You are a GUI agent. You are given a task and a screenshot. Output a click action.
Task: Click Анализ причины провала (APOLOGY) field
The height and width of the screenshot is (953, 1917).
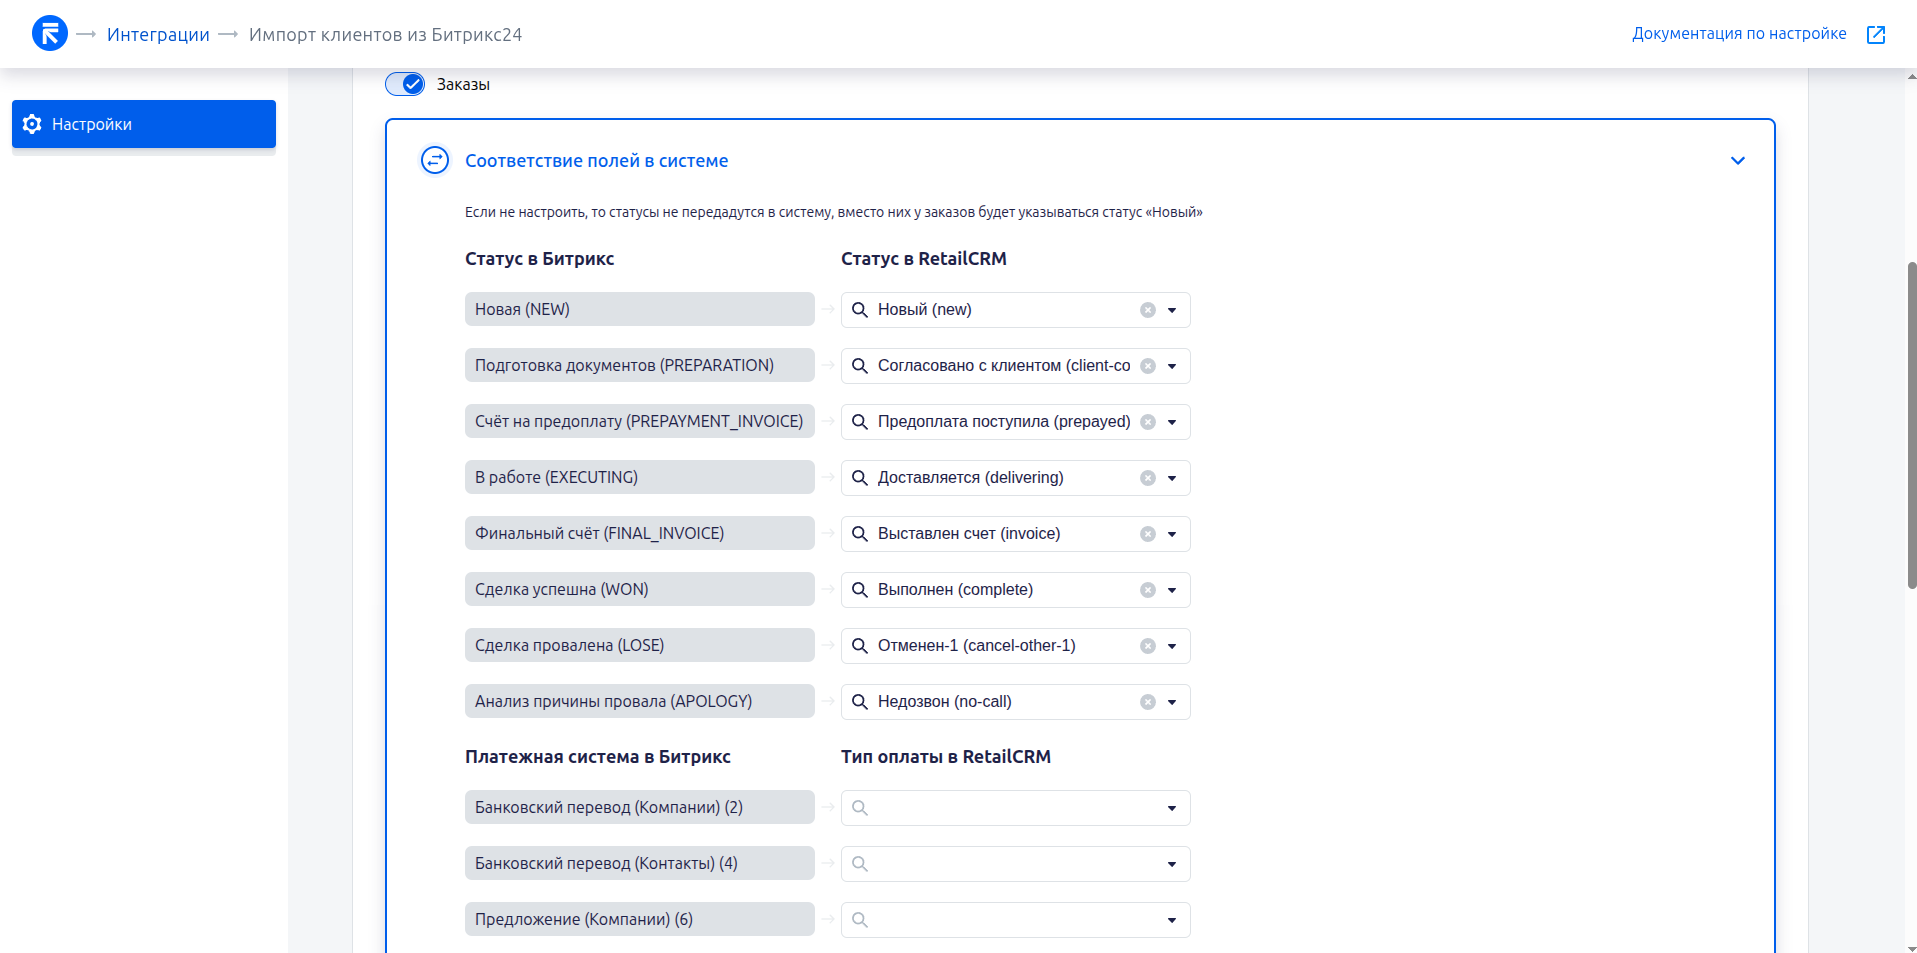coord(640,701)
